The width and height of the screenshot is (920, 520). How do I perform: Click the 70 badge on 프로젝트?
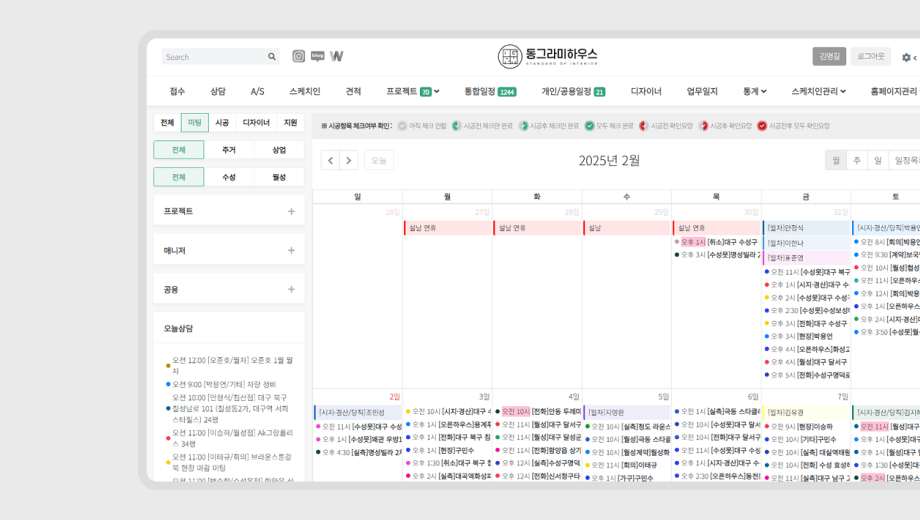pos(426,92)
